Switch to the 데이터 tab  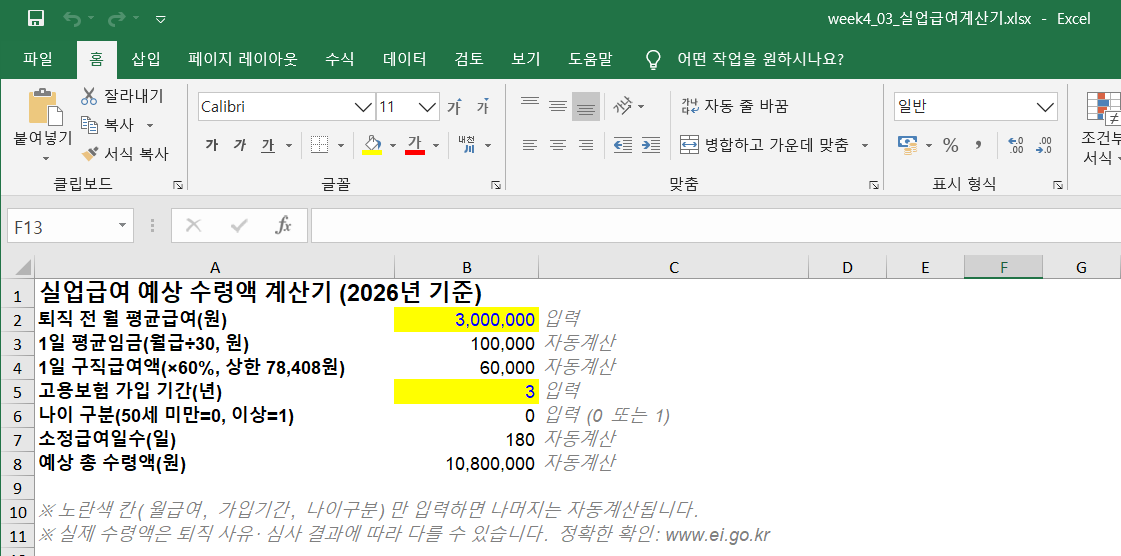click(405, 59)
